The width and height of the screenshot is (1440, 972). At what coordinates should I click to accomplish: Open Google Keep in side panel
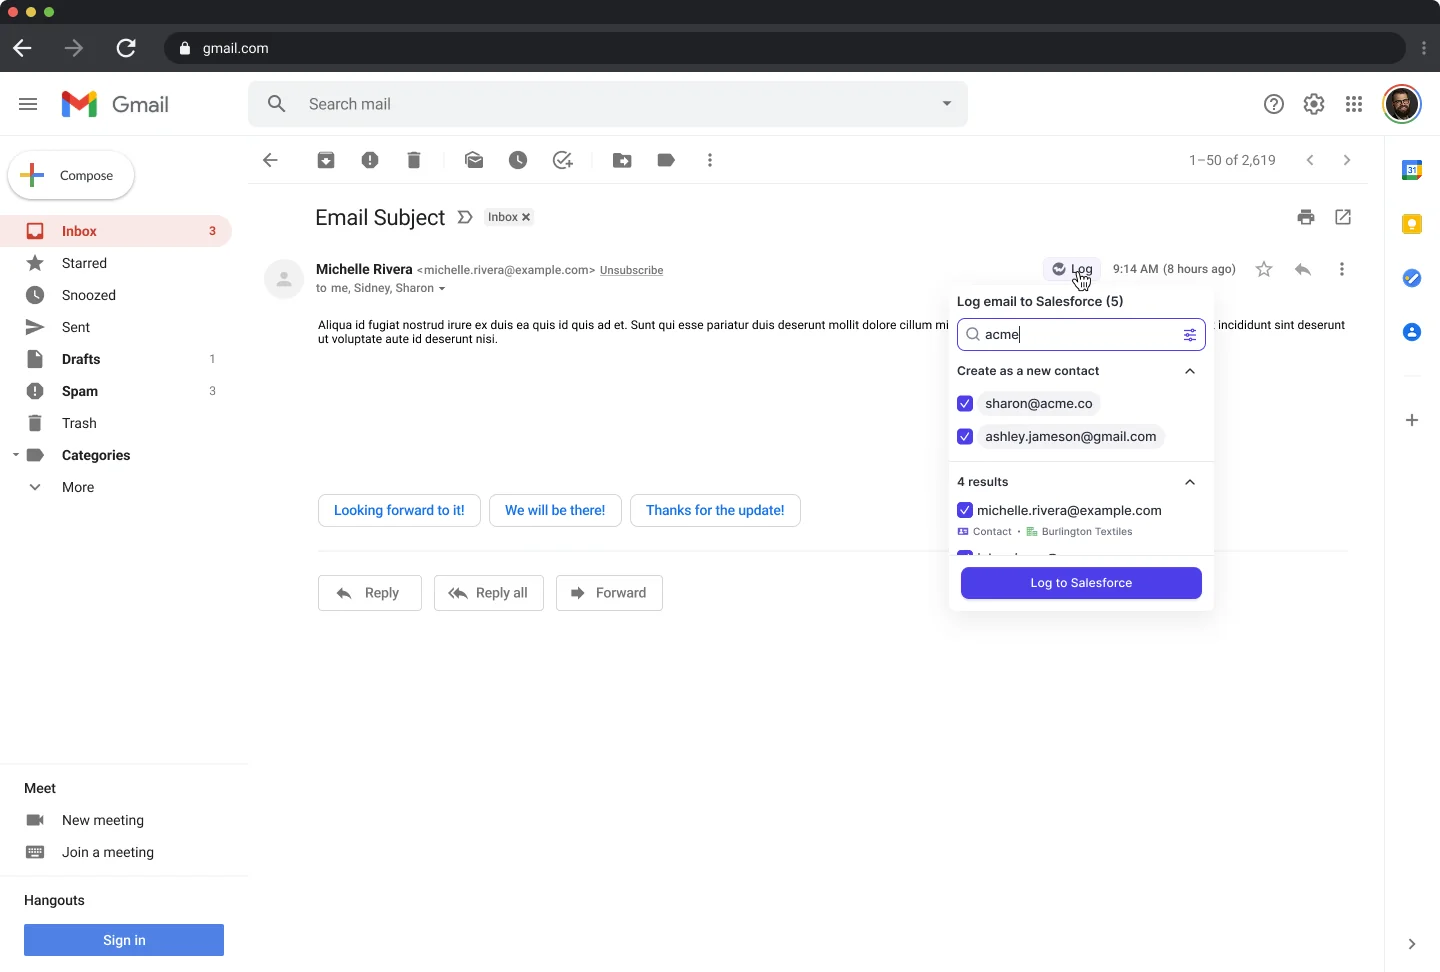[1412, 224]
